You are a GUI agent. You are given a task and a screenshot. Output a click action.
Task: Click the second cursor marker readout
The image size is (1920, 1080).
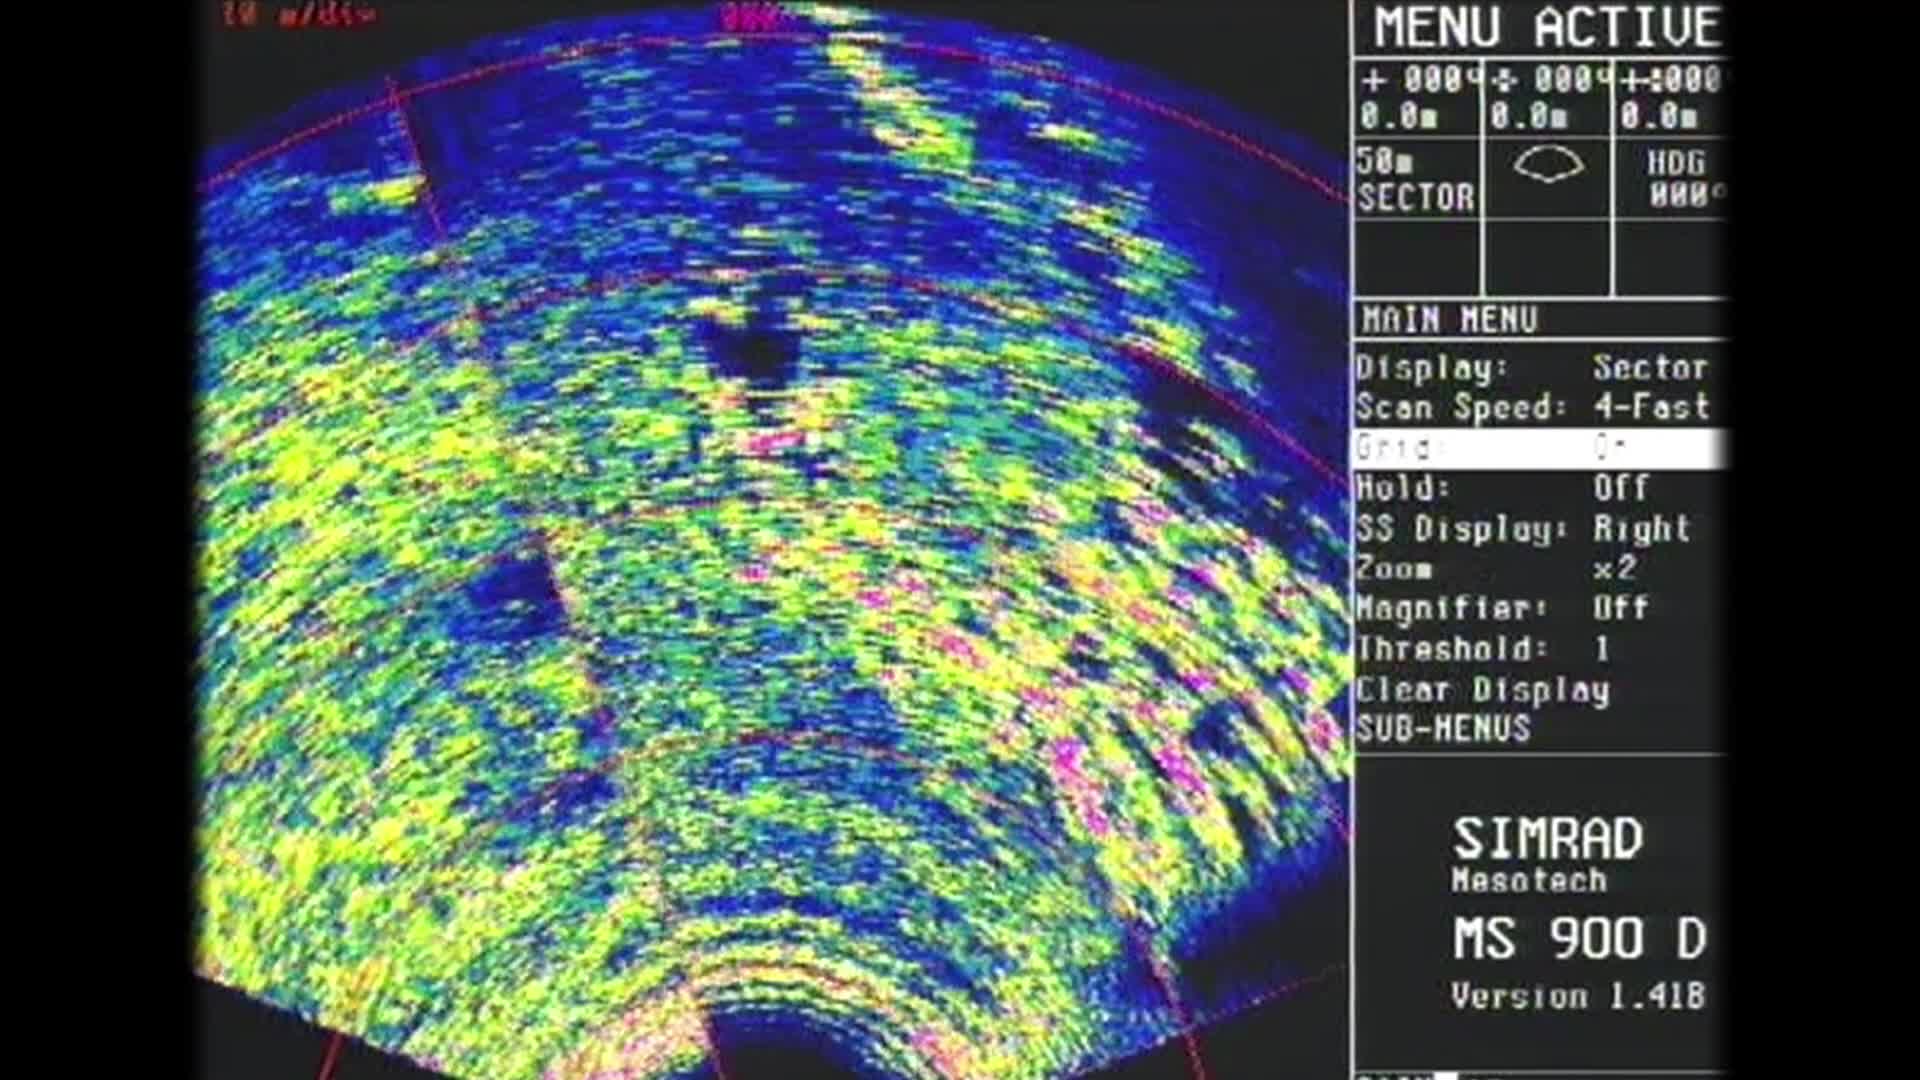(x=1548, y=98)
